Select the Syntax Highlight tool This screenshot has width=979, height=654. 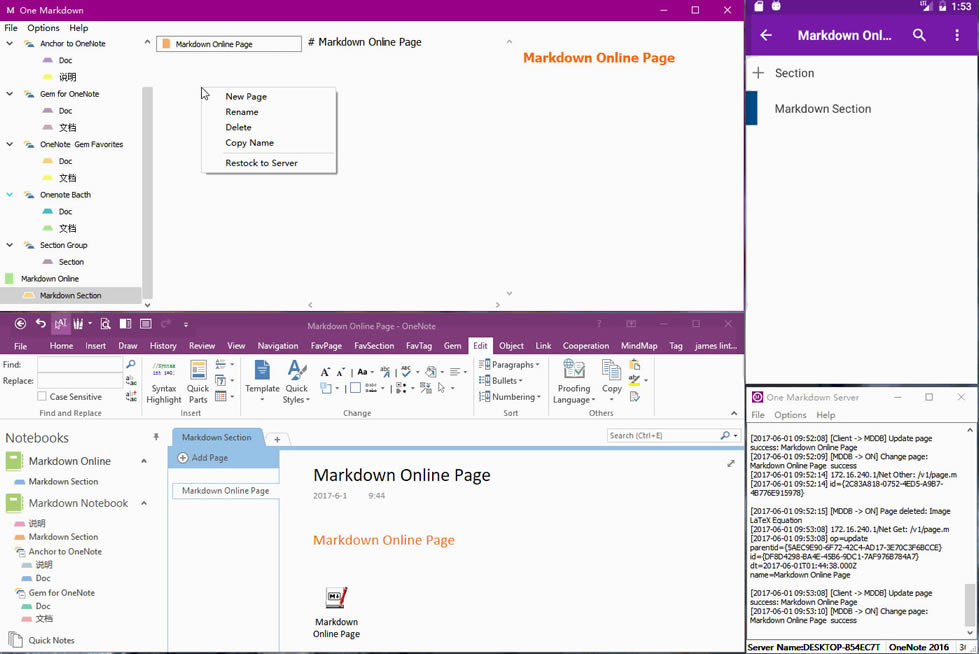pyautogui.click(x=163, y=383)
